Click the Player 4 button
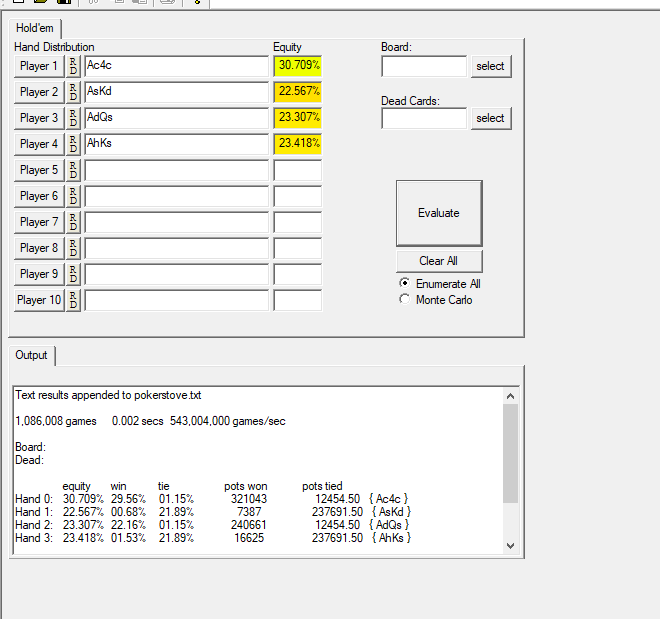The height and width of the screenshot is (619, 660). (39, 144)
